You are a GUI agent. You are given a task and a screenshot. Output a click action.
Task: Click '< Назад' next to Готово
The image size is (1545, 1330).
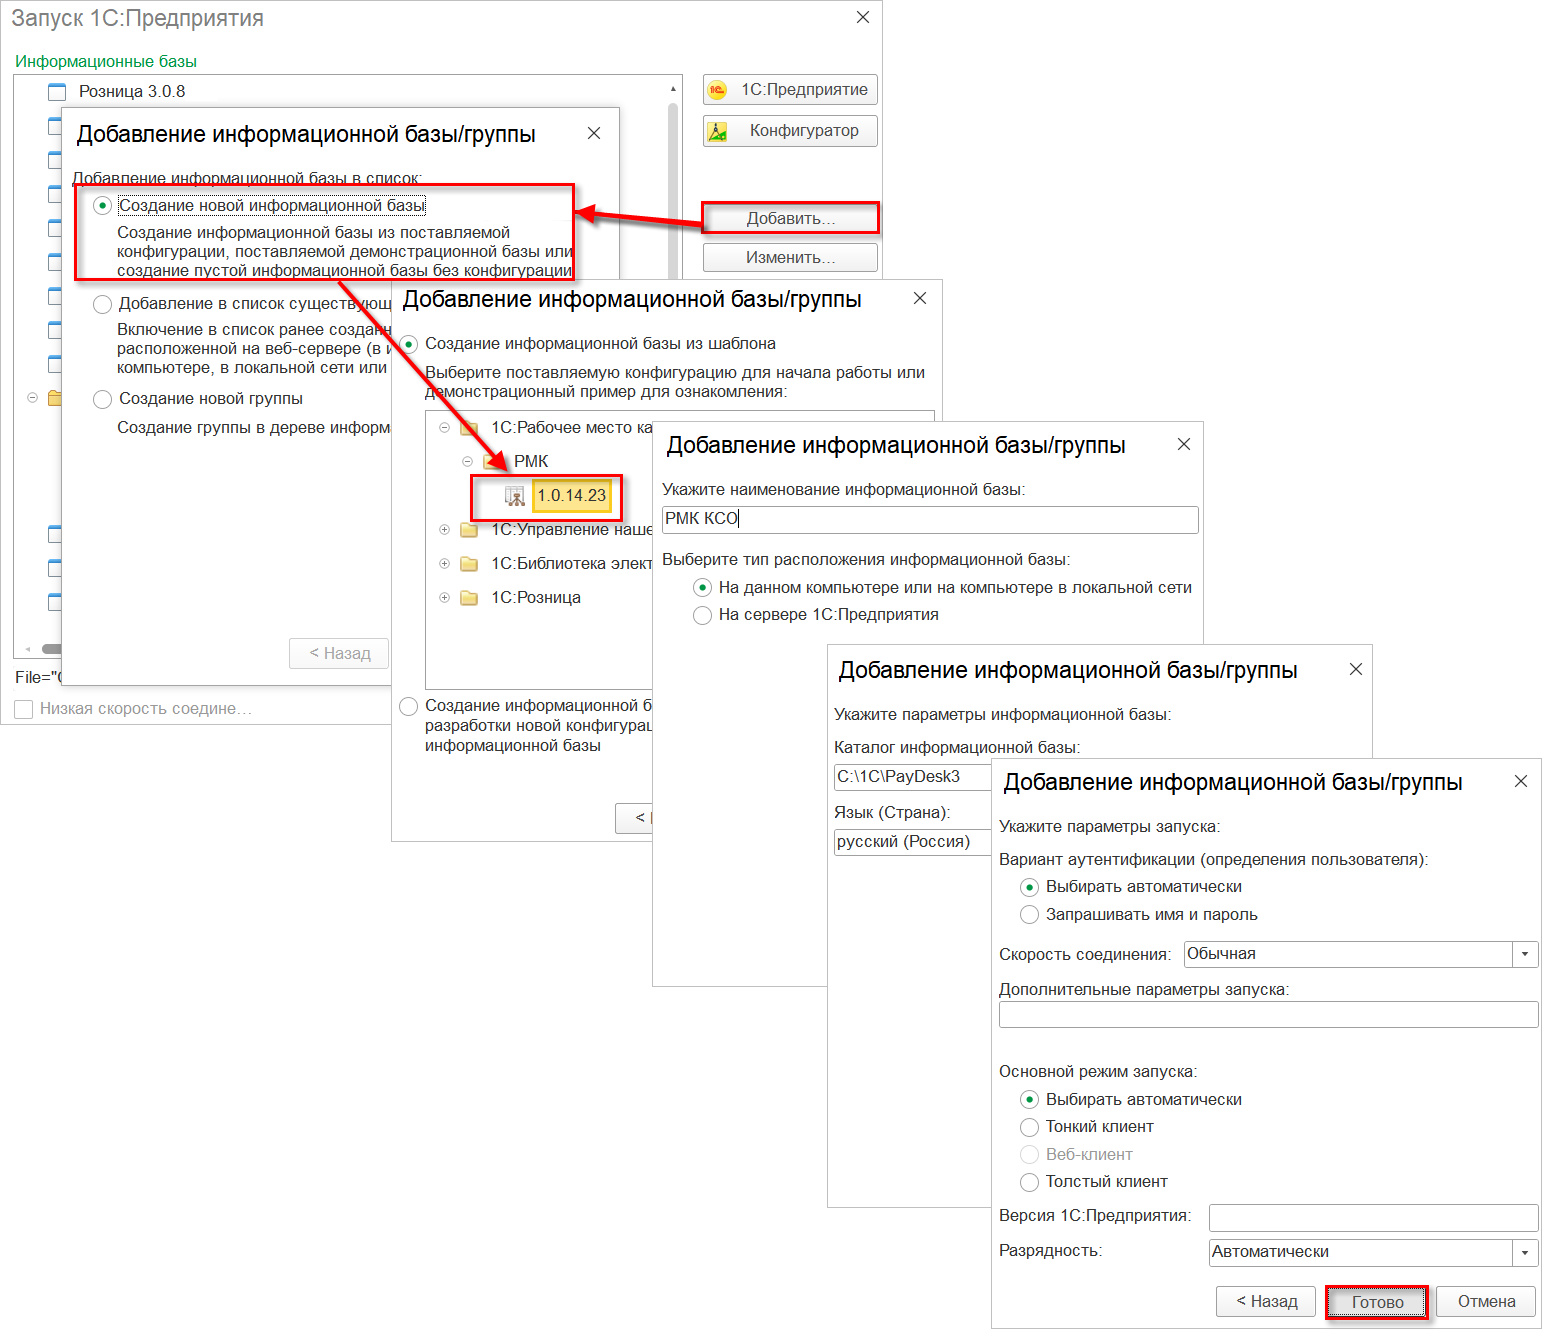click(1266, 1302)
